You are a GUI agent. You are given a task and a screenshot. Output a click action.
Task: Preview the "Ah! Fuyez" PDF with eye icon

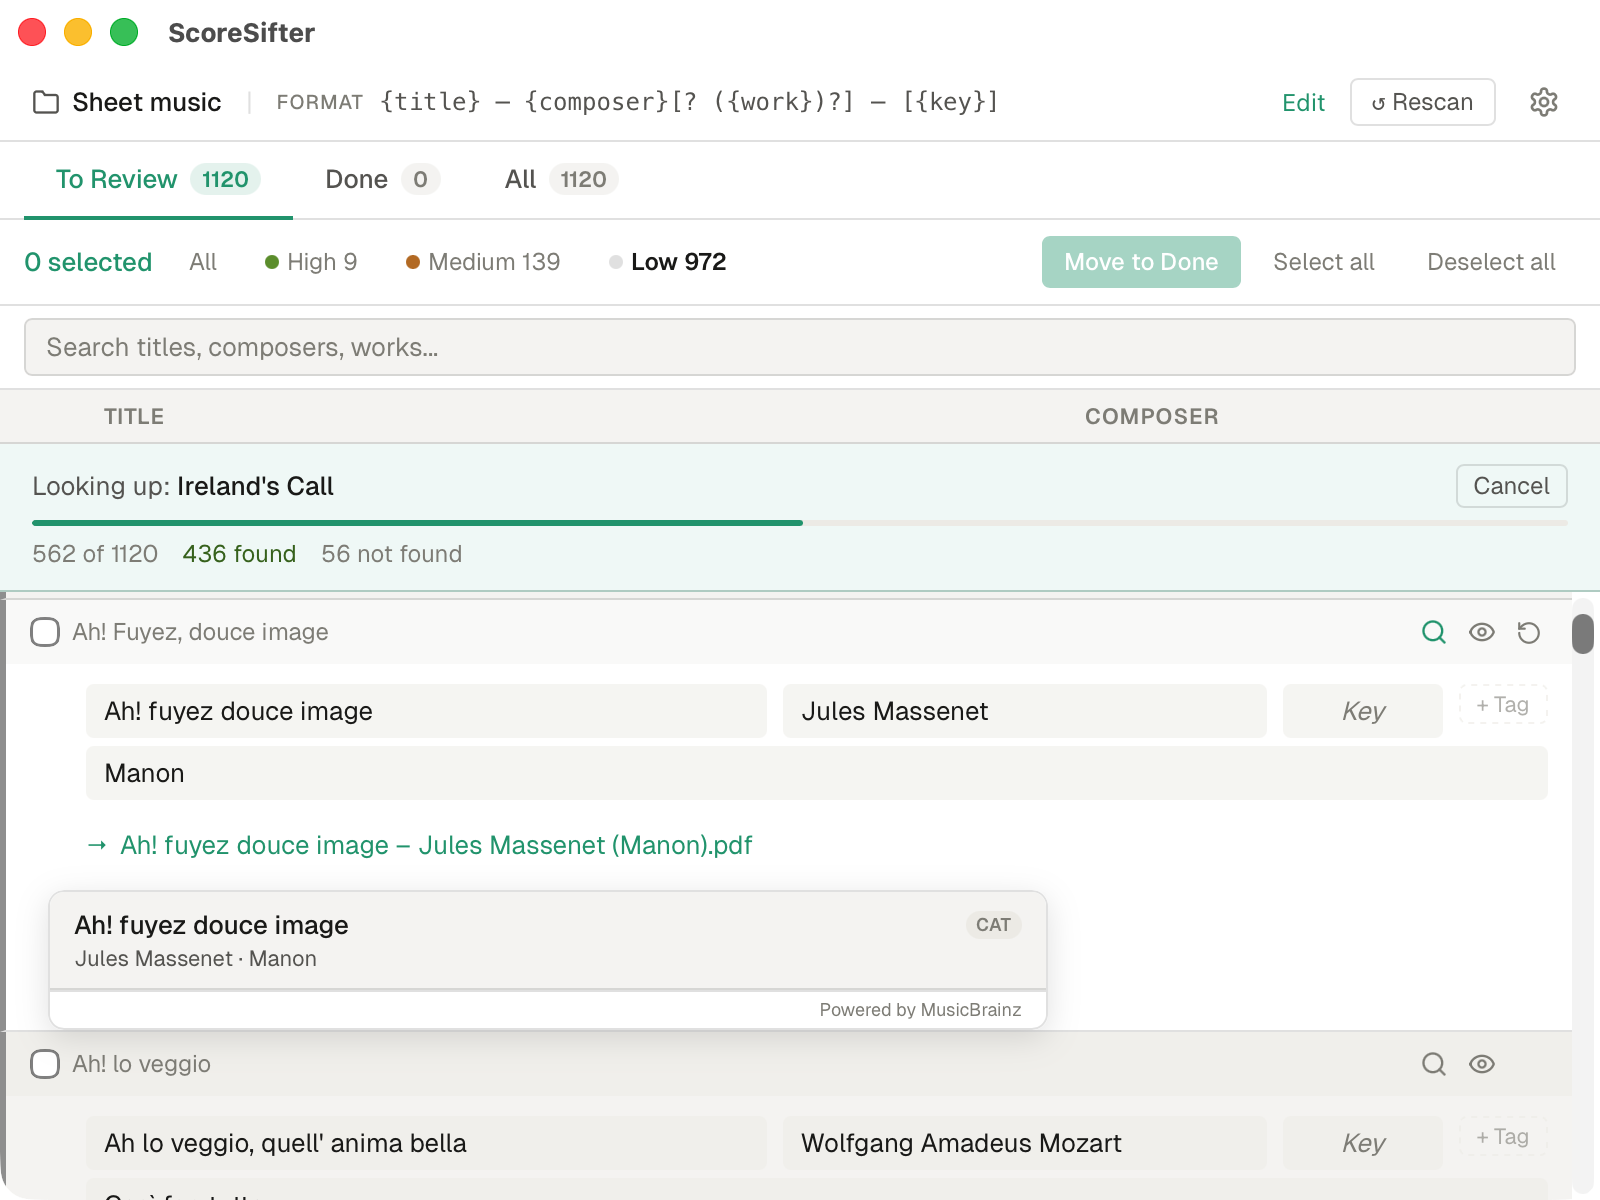coord(1482,632)
